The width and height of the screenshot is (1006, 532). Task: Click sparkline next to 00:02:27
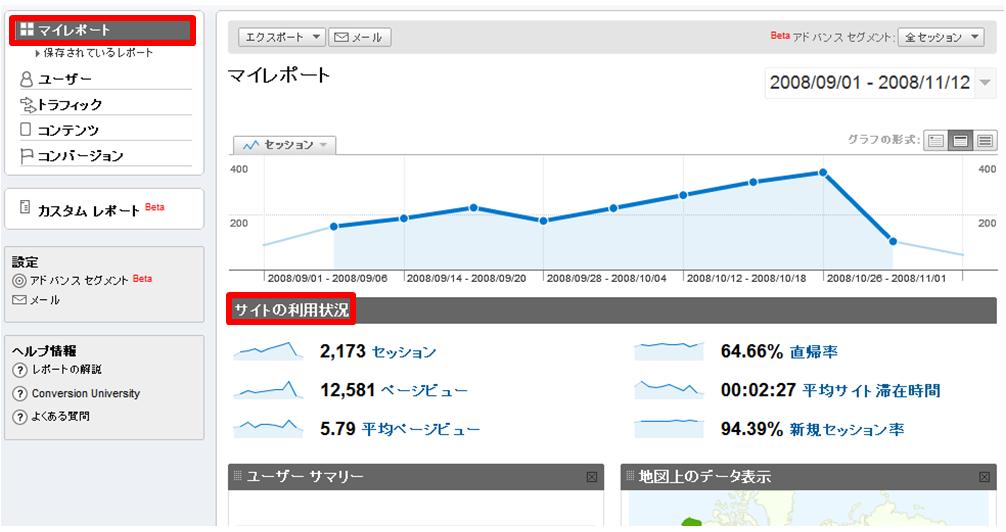pos(669,390)
